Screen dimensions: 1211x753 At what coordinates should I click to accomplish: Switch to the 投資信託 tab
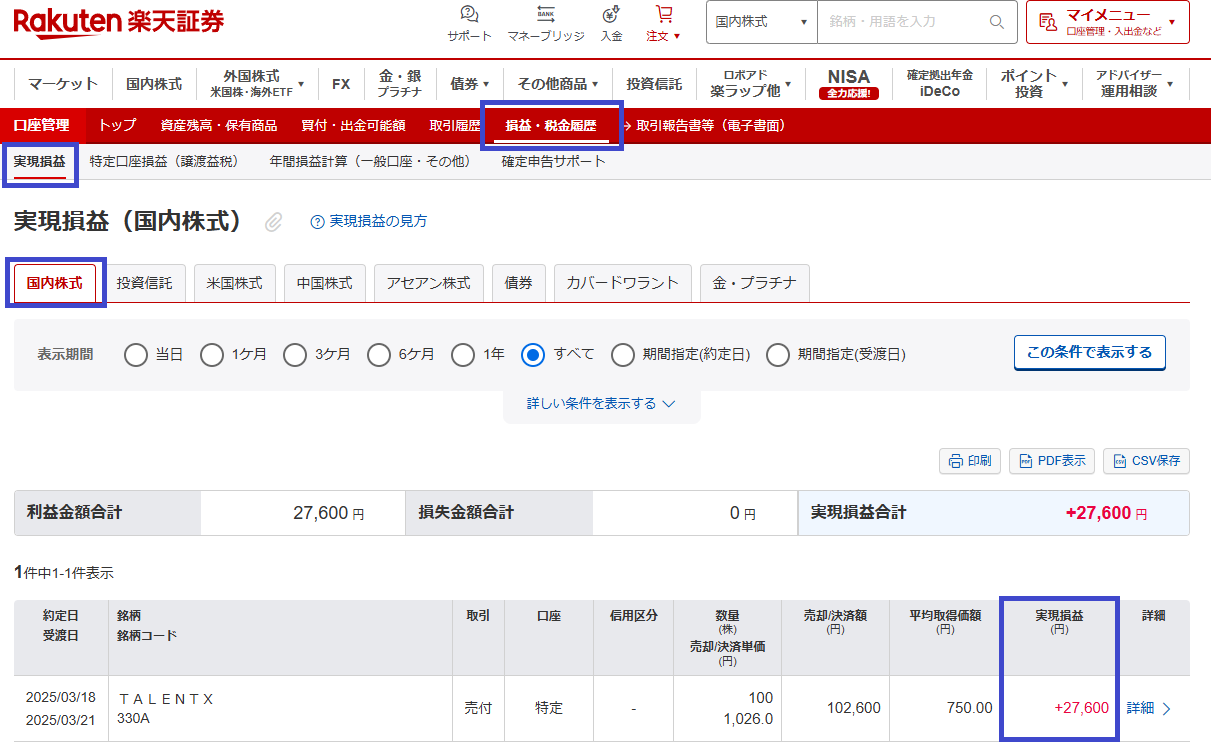coord(144,283)
